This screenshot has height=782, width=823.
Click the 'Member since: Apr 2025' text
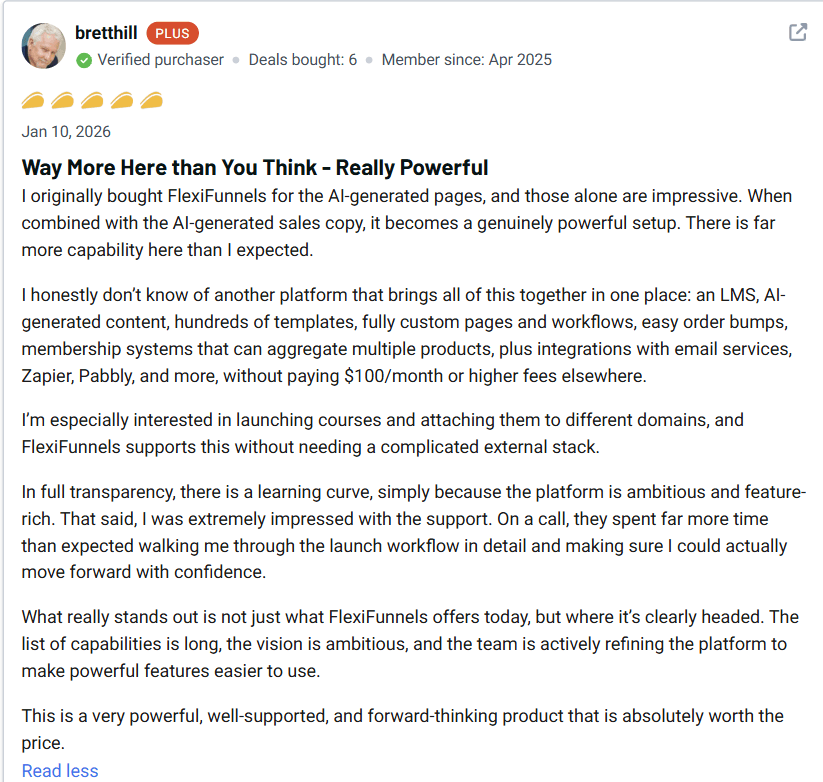[467, 60]
